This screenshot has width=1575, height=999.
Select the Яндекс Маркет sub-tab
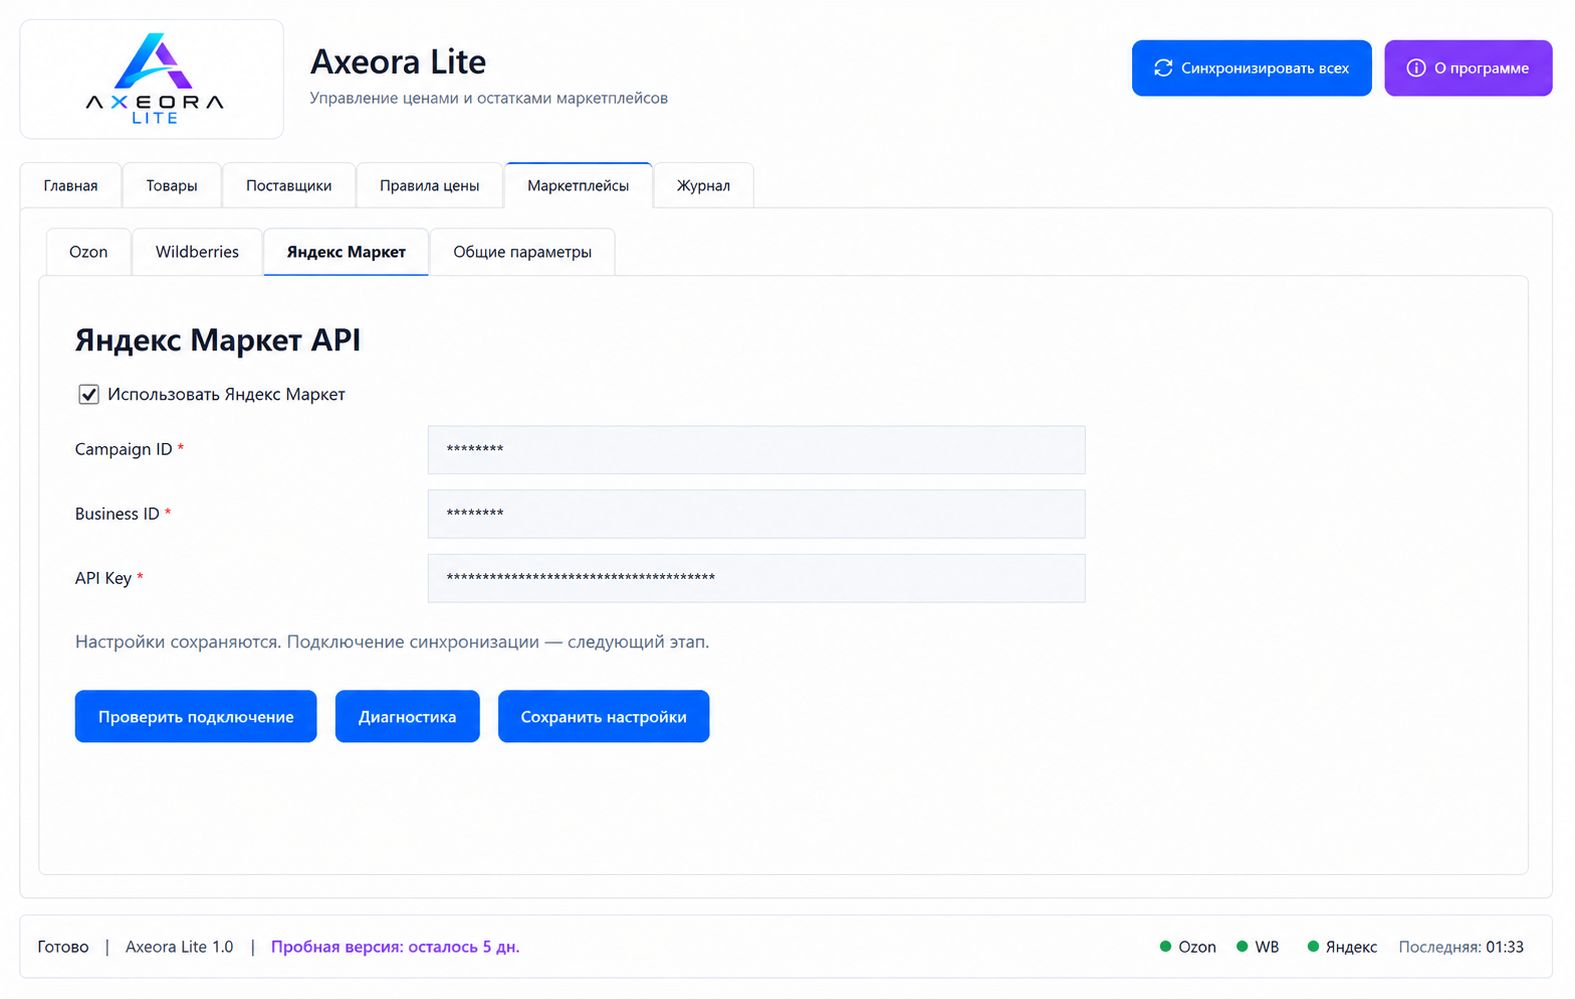[346, 252]
